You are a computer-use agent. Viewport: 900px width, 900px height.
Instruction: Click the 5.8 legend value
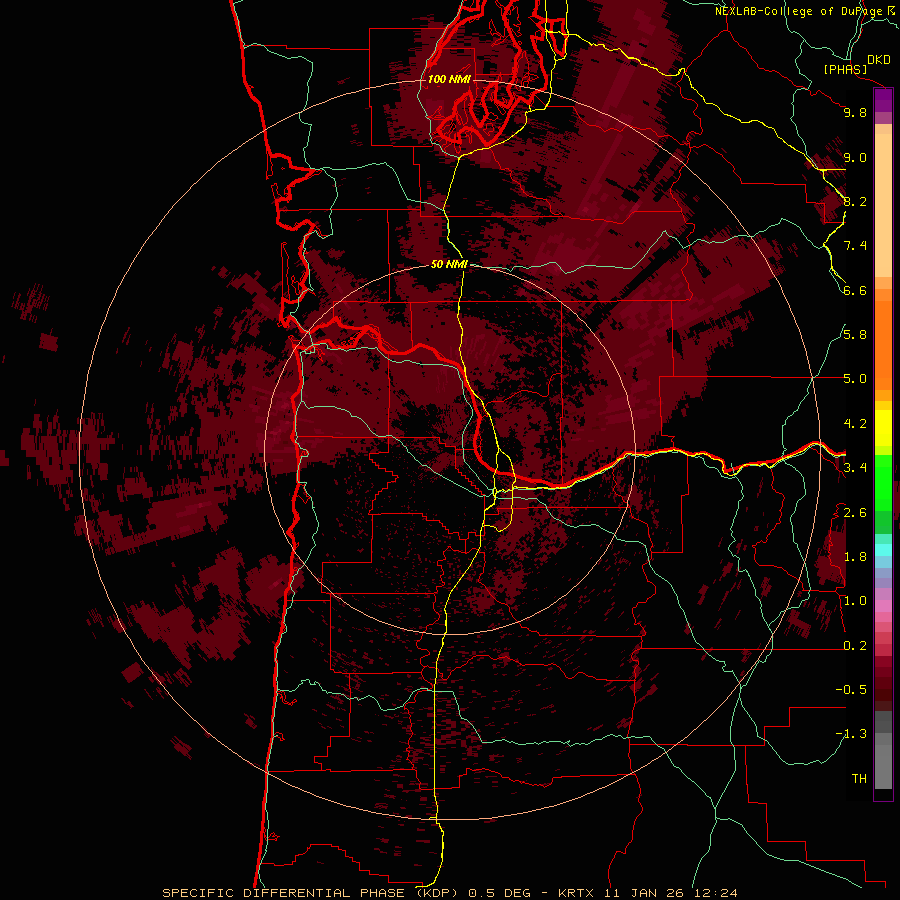click(855, 335)
